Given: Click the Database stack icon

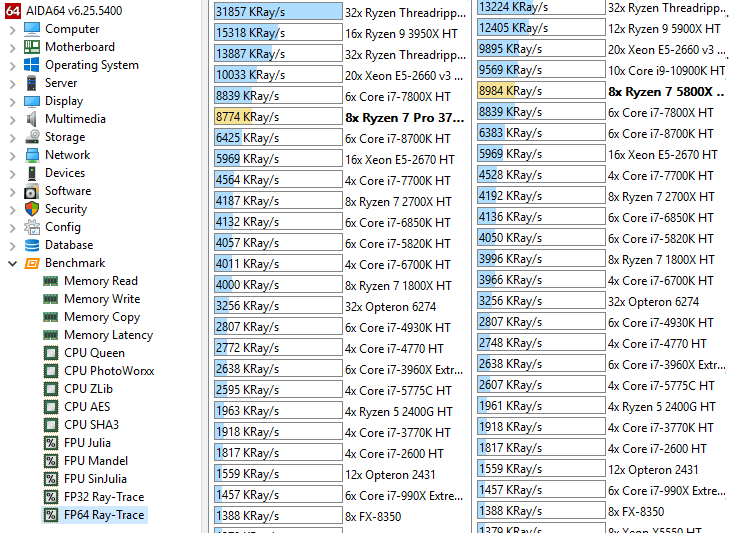Looking at the screenshot, I should [32, 245].
